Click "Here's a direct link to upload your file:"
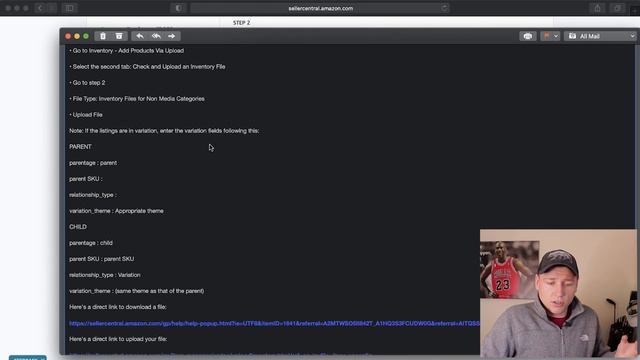The image size is (640, 360). pos(118,339)
